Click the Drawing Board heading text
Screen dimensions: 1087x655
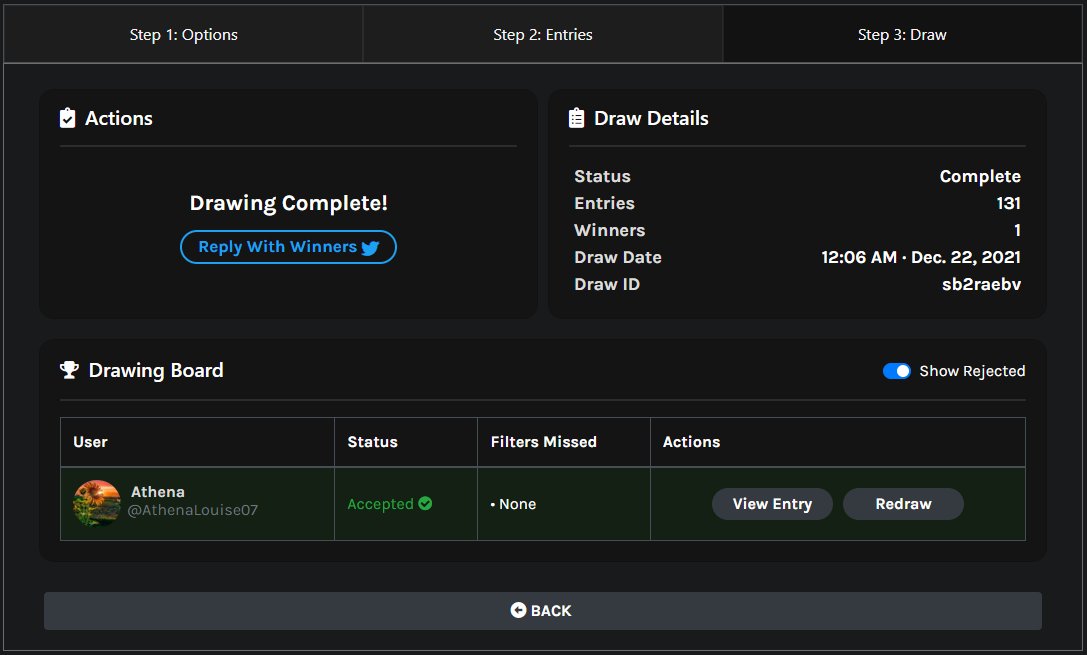pos(156,370)
